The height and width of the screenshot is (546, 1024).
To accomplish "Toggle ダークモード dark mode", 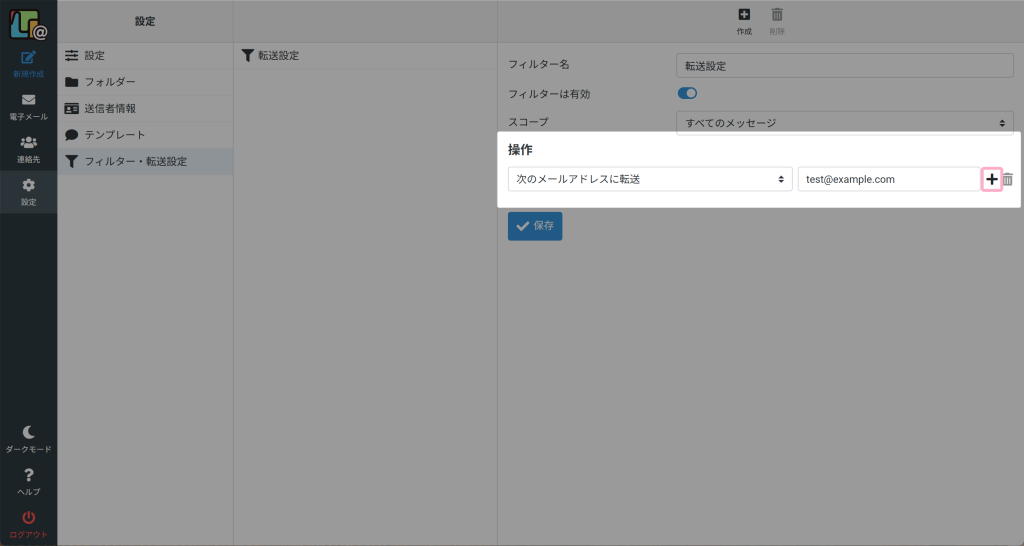I will pyautogui.click(x=28, y=440).
